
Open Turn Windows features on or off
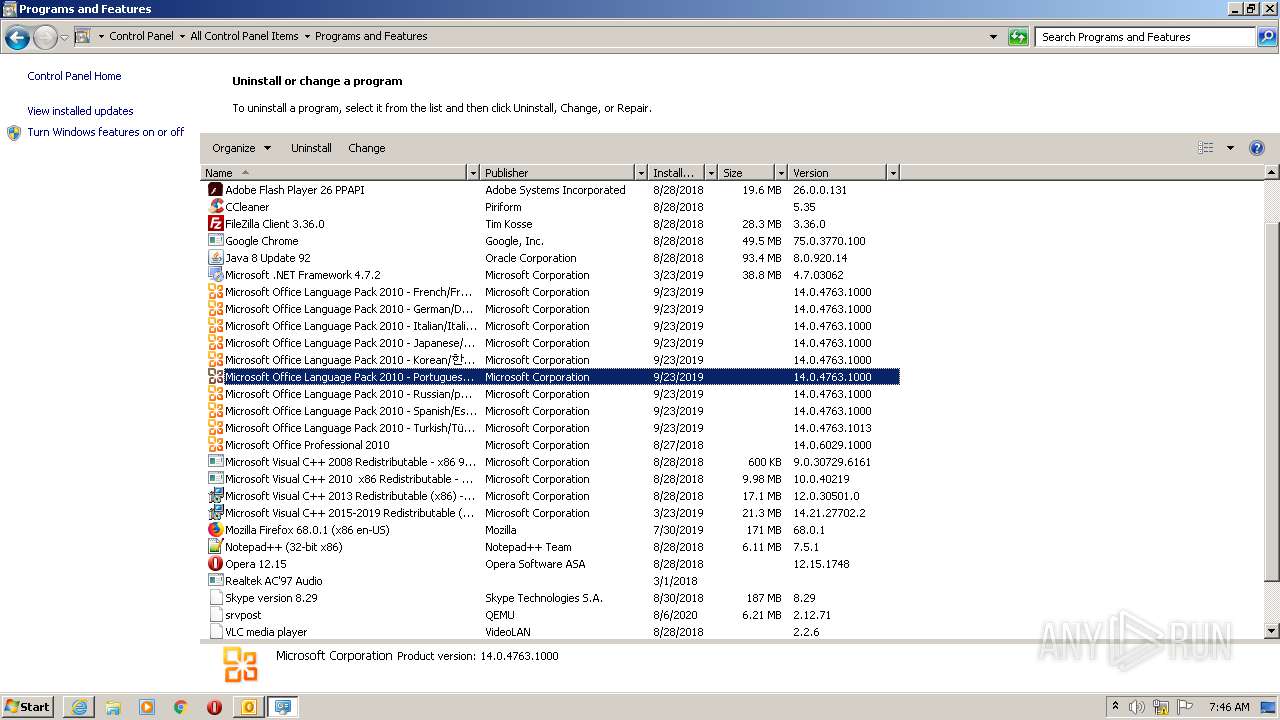click(106, 132)
